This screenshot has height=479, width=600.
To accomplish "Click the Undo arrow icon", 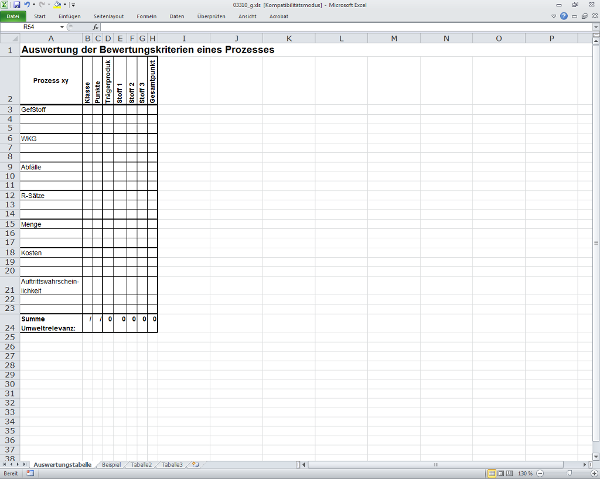I will pos(28,5).
